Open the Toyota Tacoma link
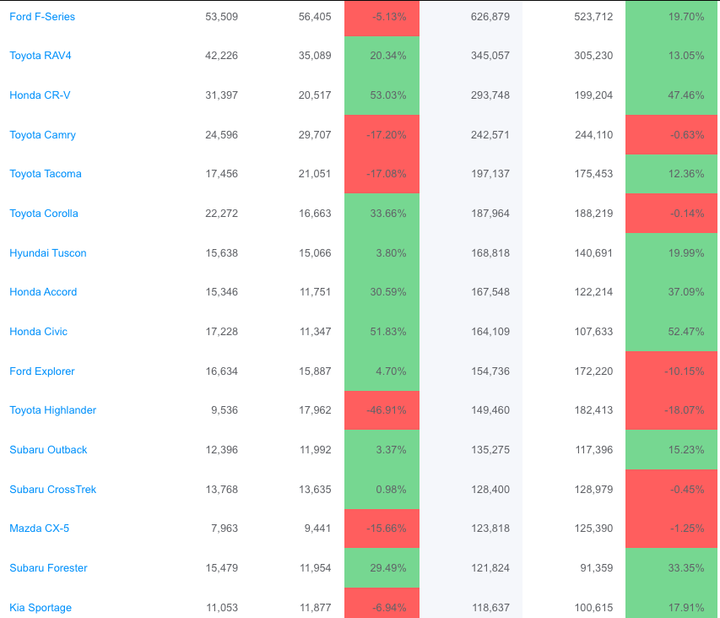Image resolution: width=720 pixels, height=618 pixels. [45, 174]
